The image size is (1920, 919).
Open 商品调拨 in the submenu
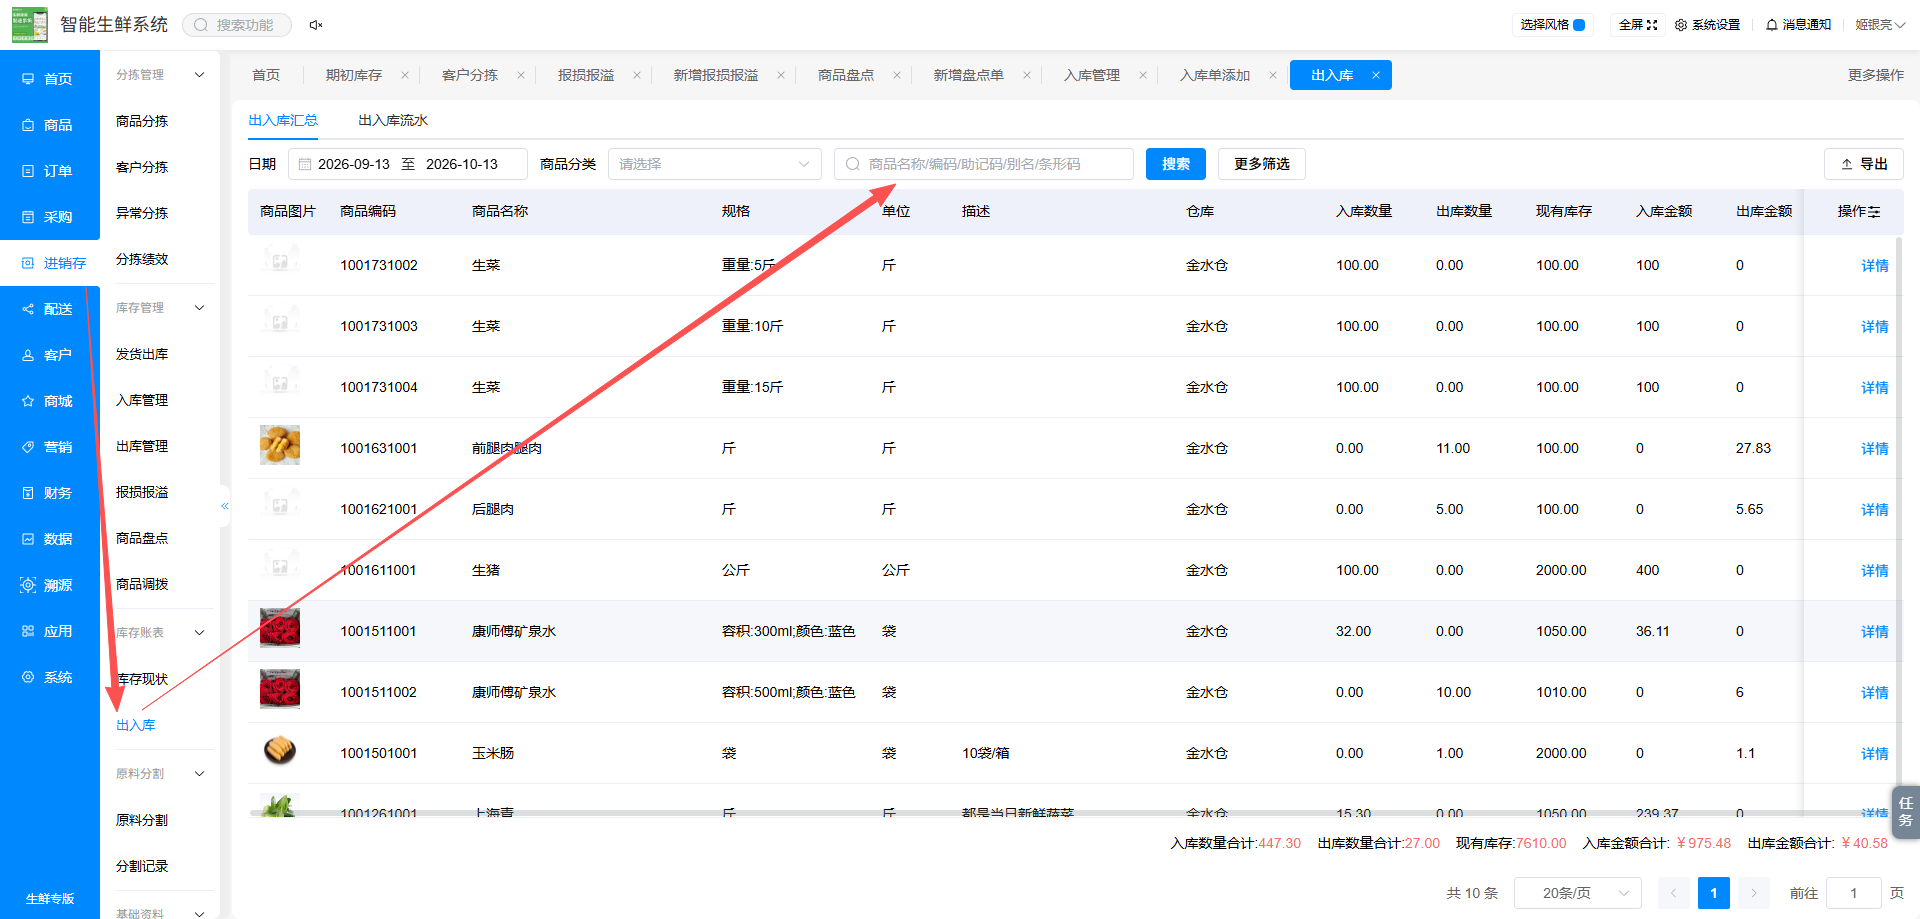point(142,584)
